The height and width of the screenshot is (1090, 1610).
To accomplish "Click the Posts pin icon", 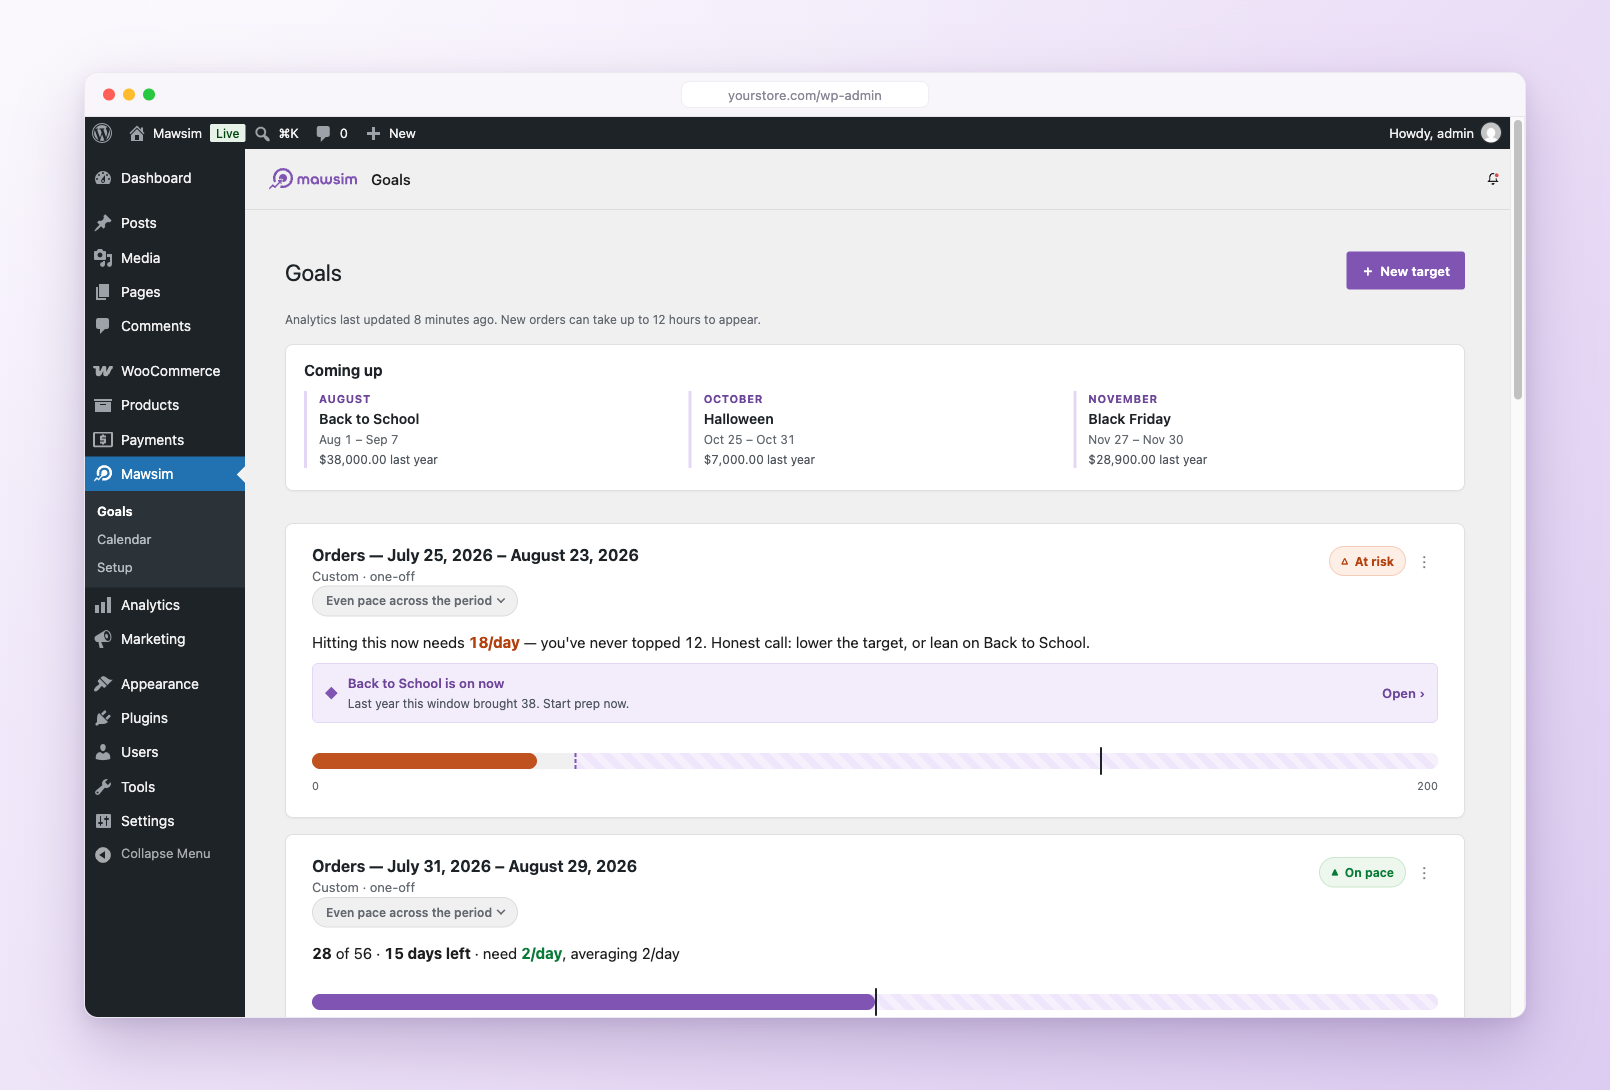I will 103,223.
